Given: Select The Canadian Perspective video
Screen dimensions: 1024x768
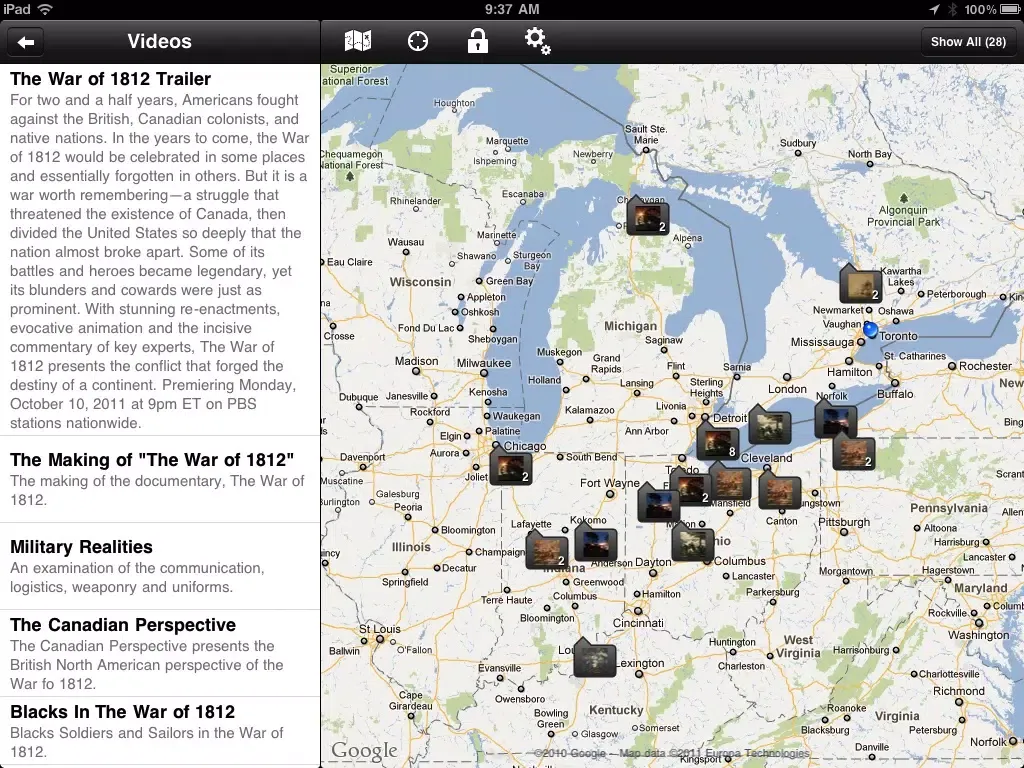Looking at the screenshot, I should tap(160, 653).
